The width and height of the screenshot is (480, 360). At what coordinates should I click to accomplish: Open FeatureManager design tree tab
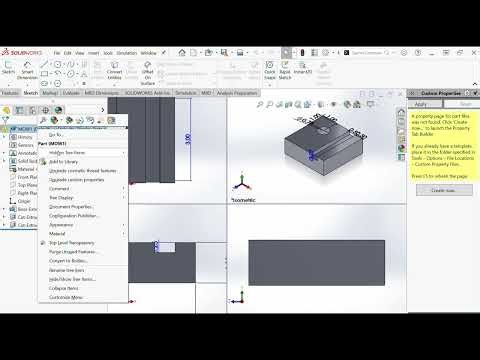coord(6,110)
